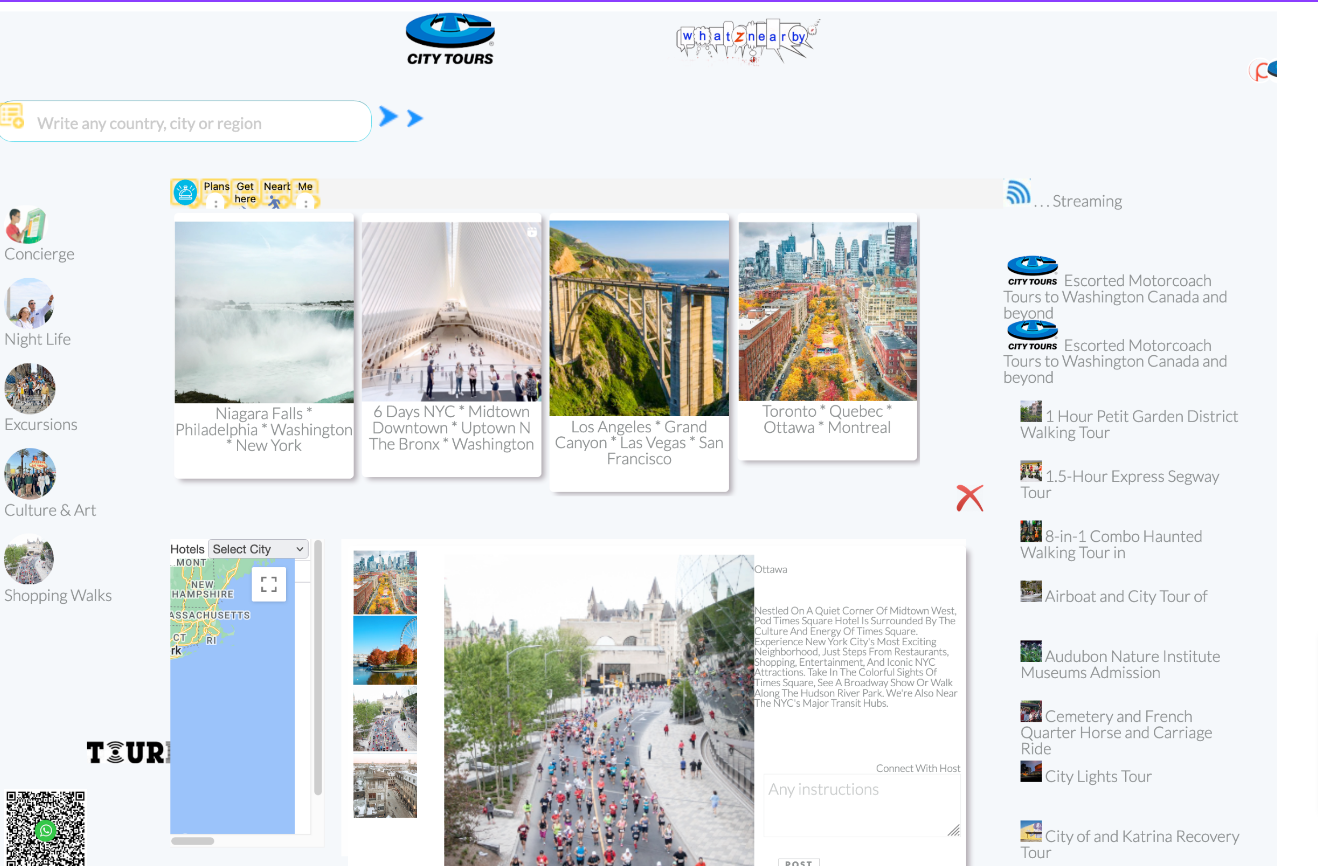This screenshot has width=1318, height=866.
Task: Click the concierge bell icon in toolbar
Action: click(x=185, y=192)
